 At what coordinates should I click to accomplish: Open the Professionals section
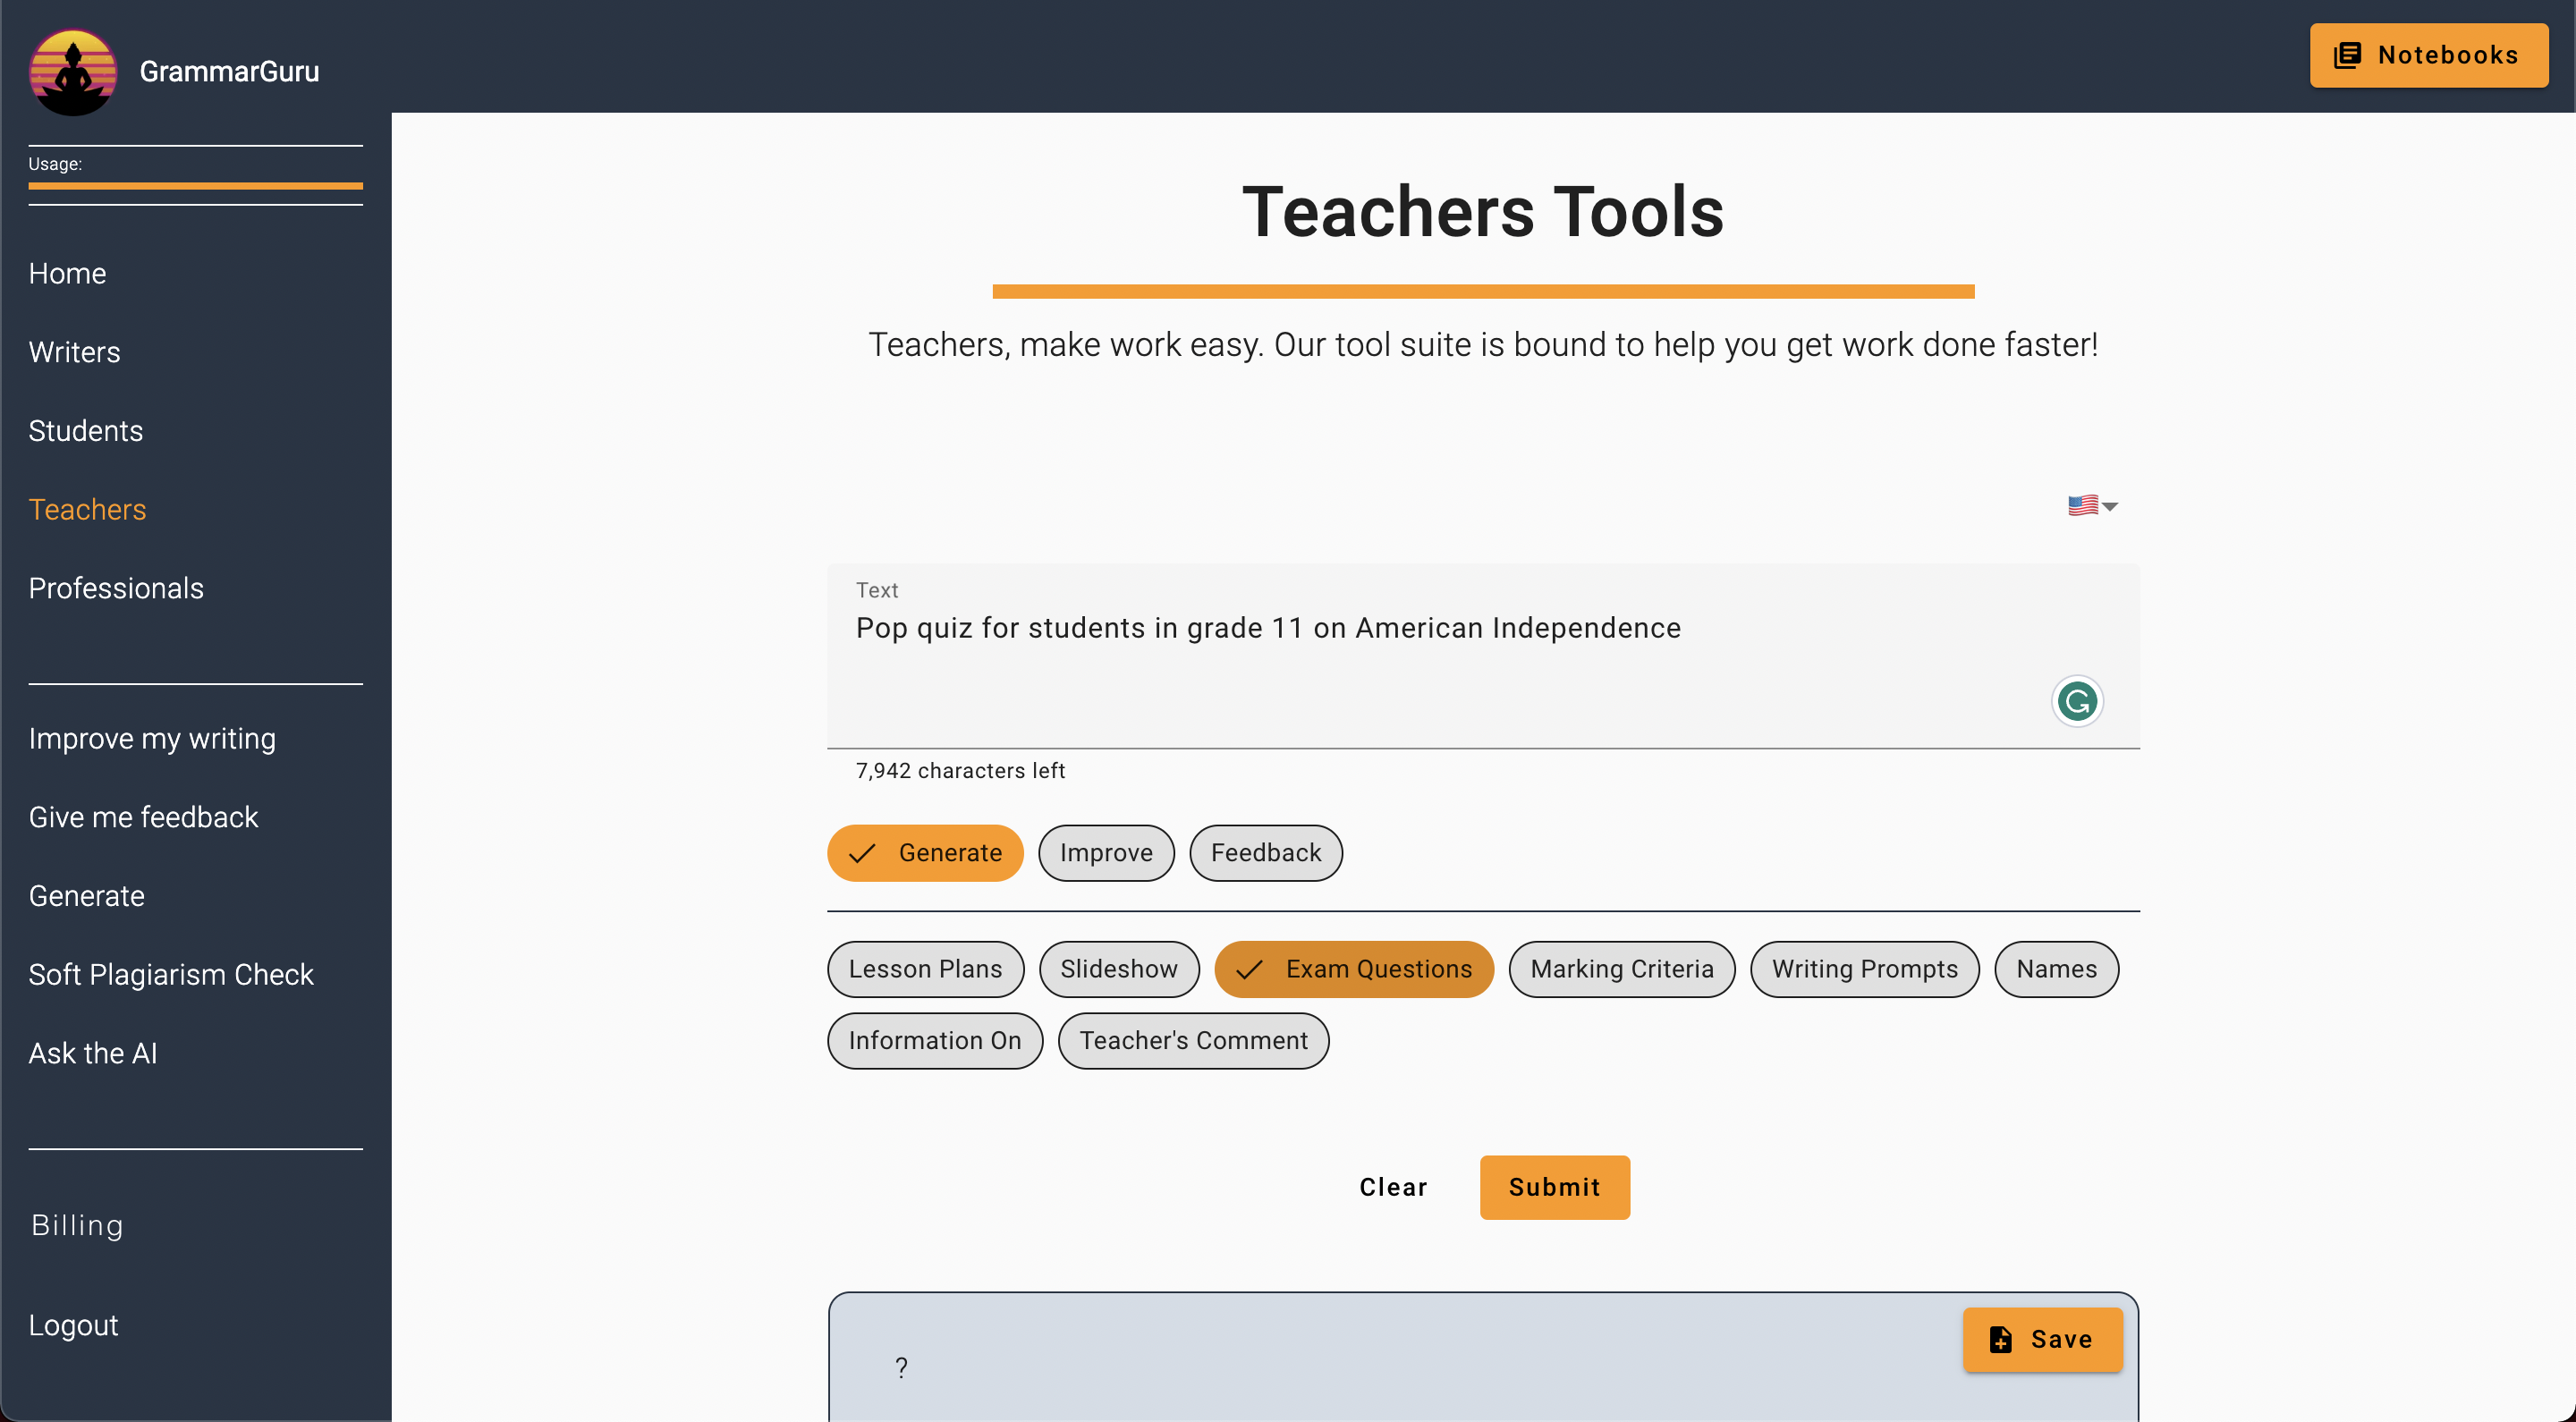pyautogui.click(x=116, y=588)
